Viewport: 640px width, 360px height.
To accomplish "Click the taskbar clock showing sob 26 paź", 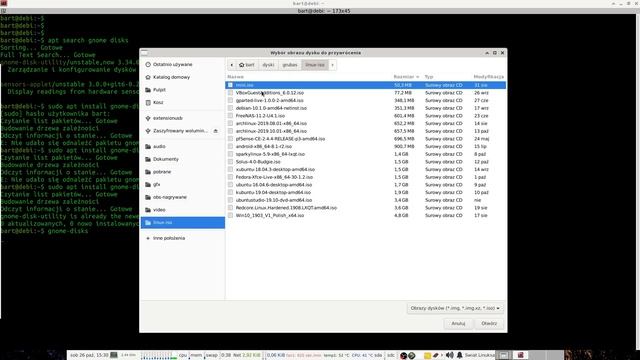I will pyautogui.click(x=89, y=355).
